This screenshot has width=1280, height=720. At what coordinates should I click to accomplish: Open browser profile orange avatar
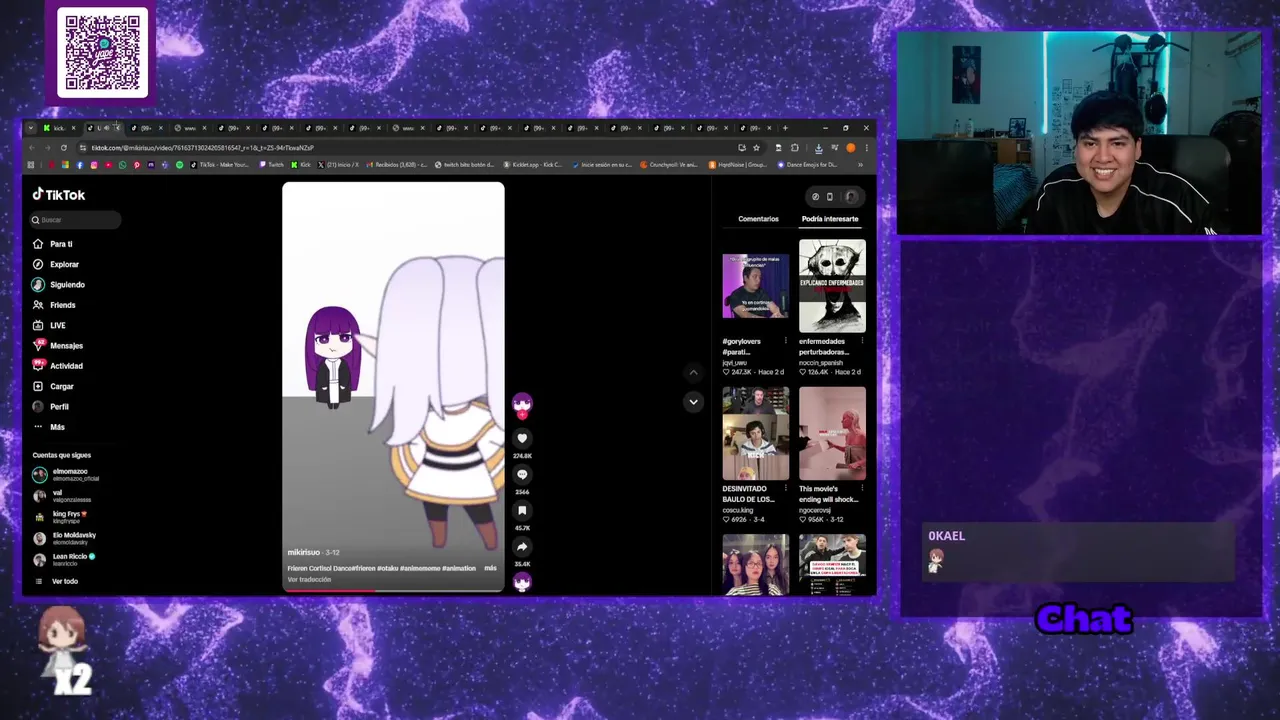[850, 148]
